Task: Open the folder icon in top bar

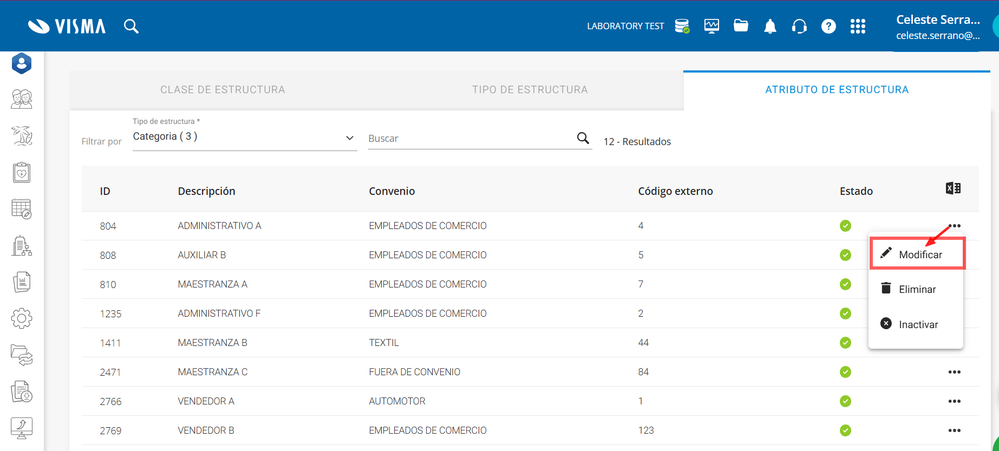Action: 741,26
